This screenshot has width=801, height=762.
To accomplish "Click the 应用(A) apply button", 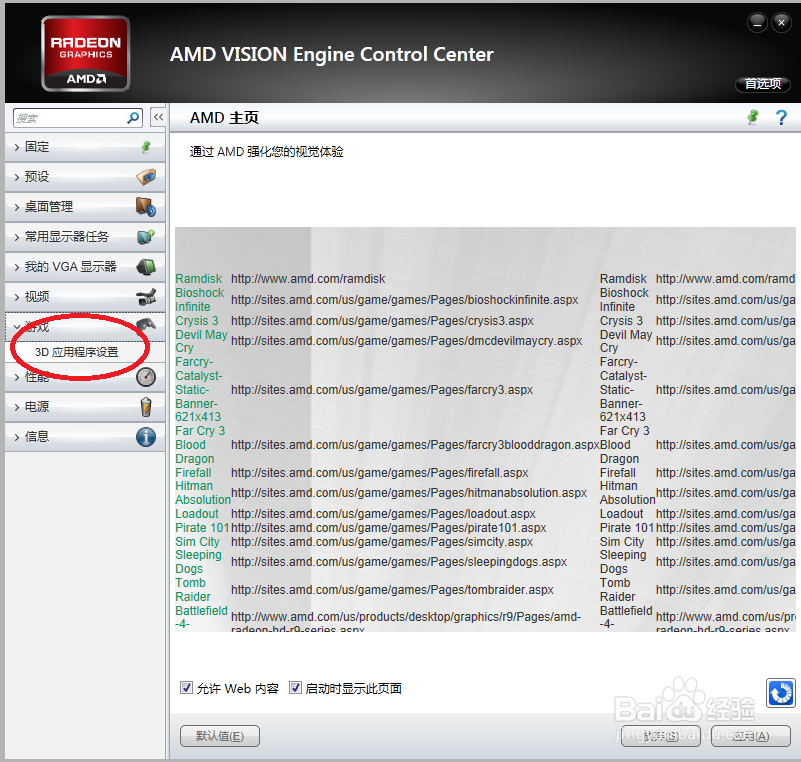I will point(750,736).
